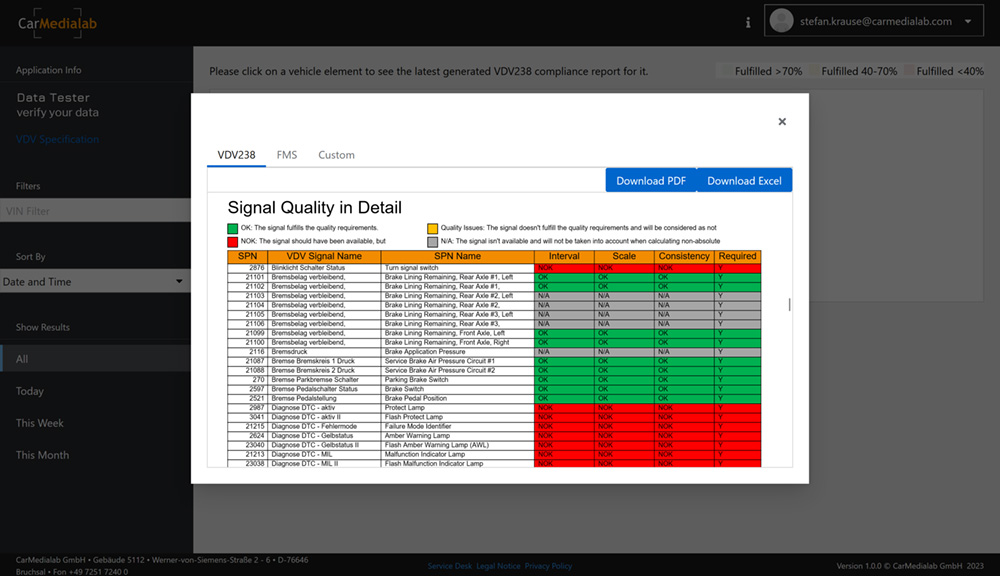Switch to the FMS tab

coord(287,155)
